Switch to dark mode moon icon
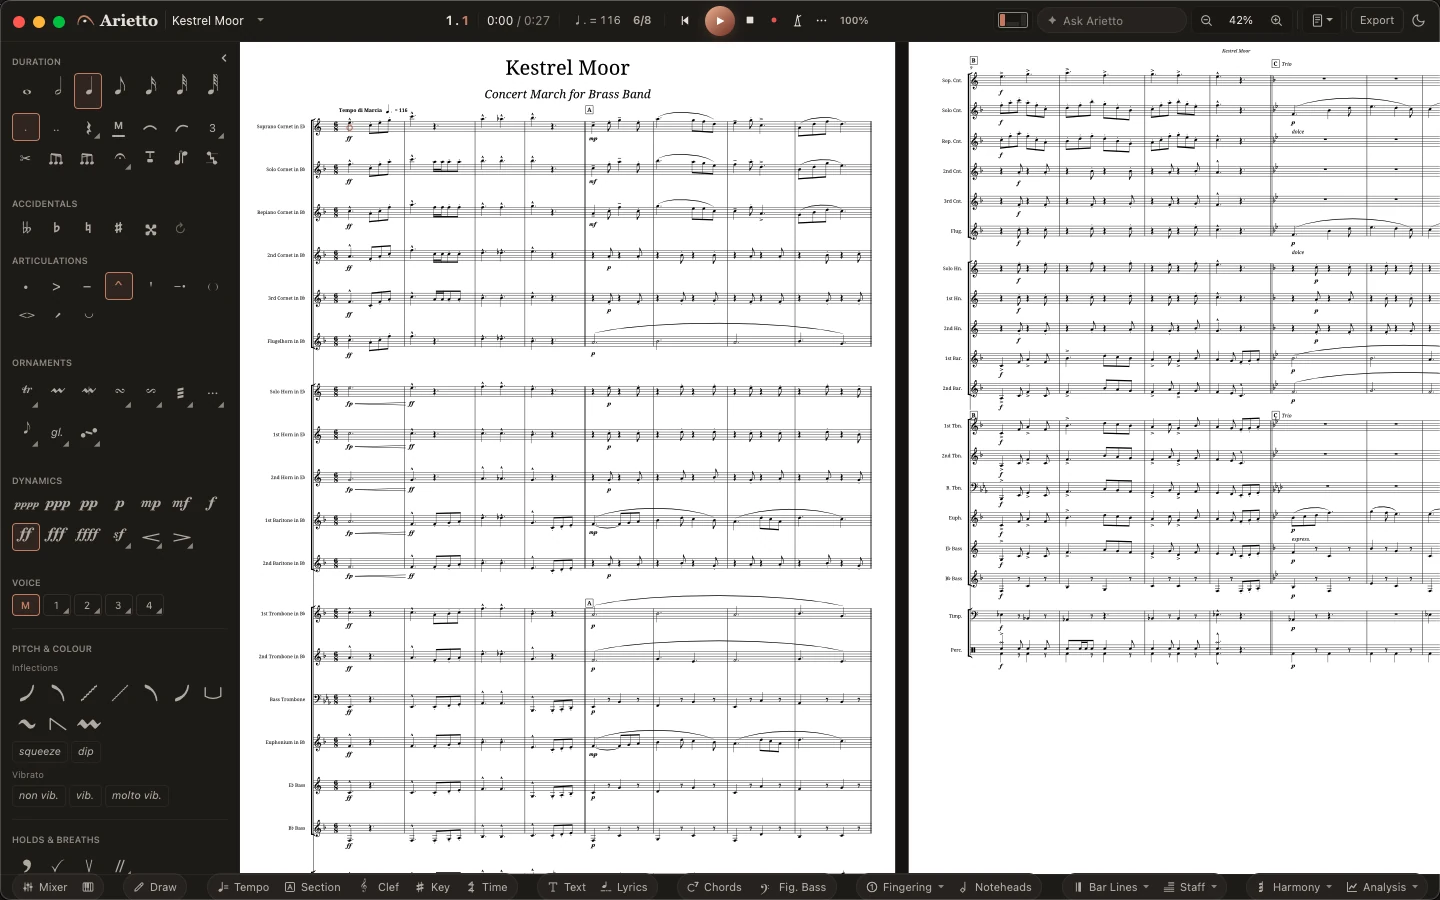 (1418, 20)
